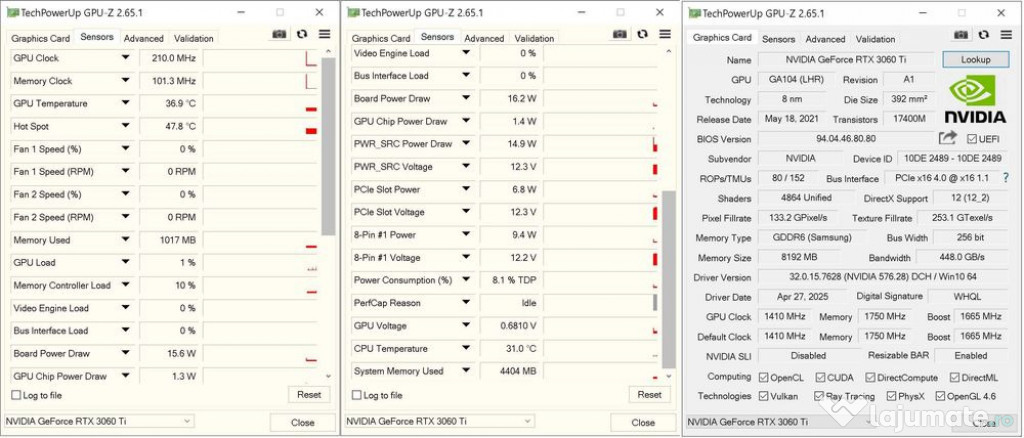Click scroll up arrow in middle window
The width and height of the screenshot is (1024, 438).
(x=669, y=52)
